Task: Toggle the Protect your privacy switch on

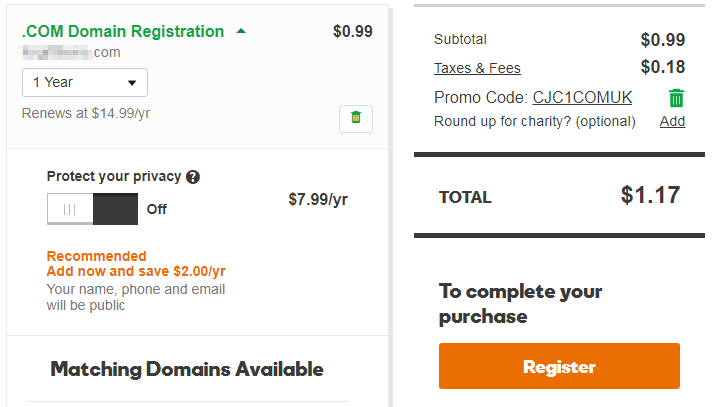Action: [x=93, y=210]
